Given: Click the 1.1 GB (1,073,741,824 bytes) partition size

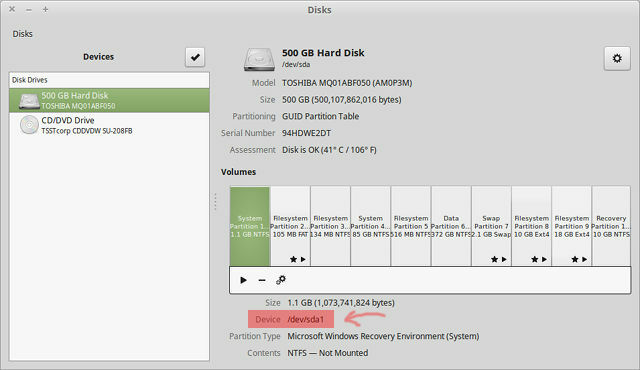Looking at the screenshot, I should (x=341, y=303).
